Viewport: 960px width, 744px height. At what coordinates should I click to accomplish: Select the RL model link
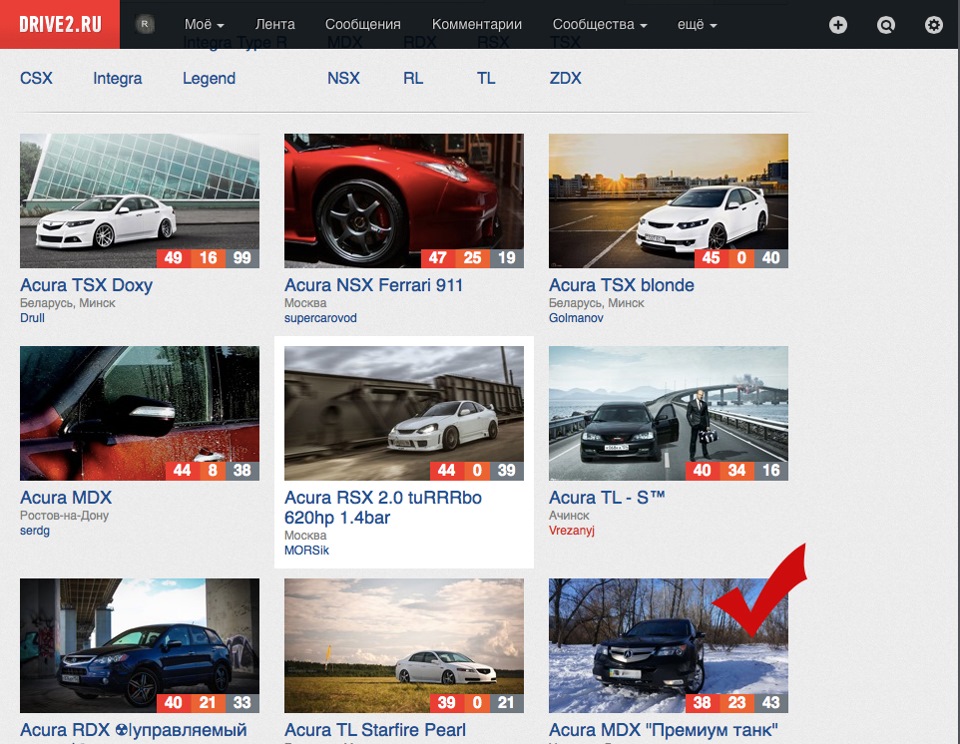(413, 78)
